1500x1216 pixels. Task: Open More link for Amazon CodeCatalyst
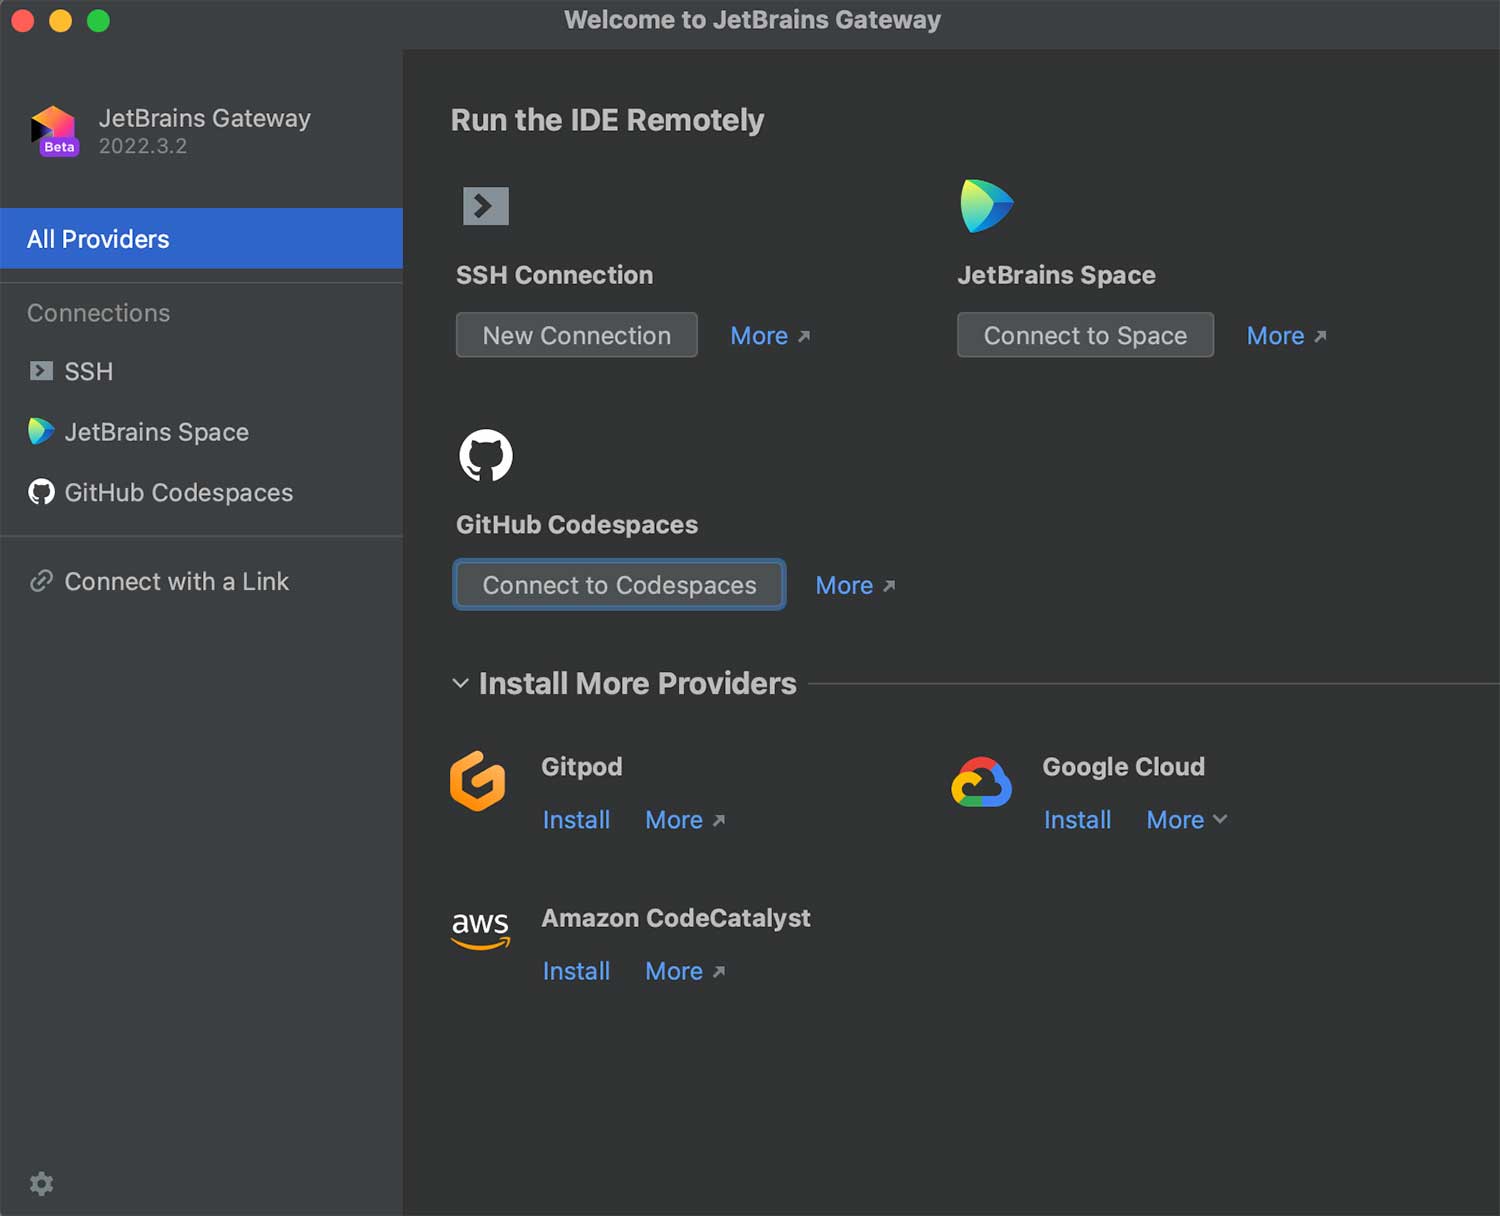[685, 971]
